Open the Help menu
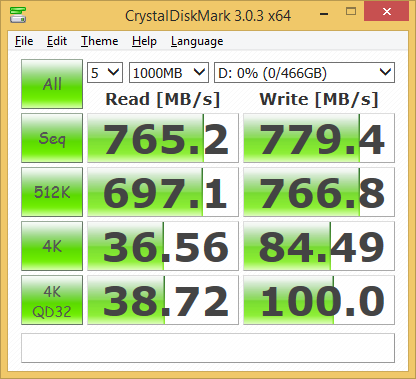The height and width of the screenshot is (379, 416). (x=144, y=41)
